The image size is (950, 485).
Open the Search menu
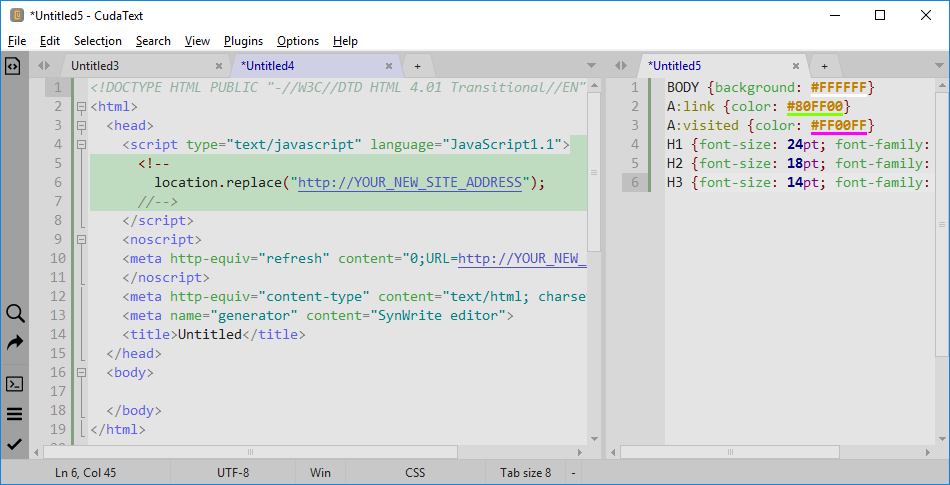point(153,41)
